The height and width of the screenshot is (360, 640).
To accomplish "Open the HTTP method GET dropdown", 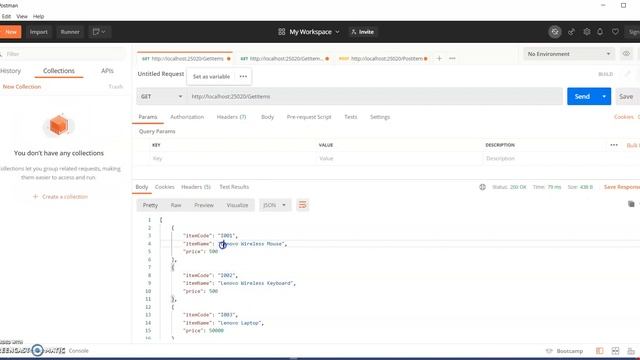I will [x=161, y=96].
